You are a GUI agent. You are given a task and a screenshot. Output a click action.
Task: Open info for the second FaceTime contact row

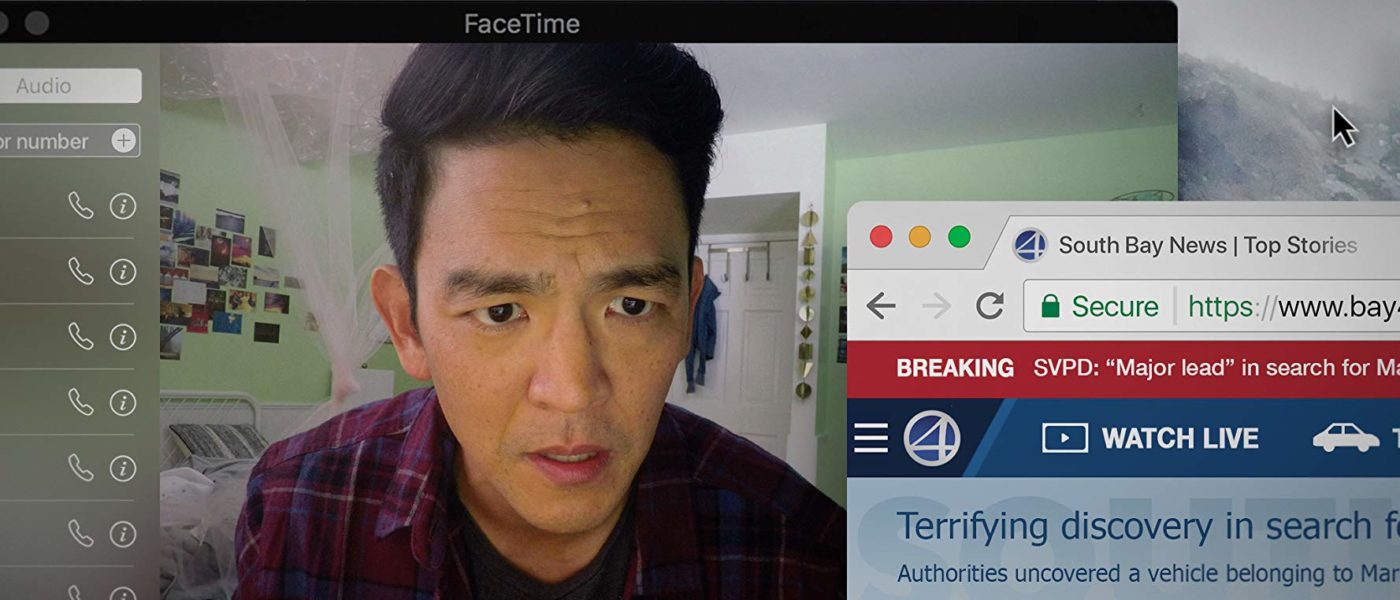(x=123, y=272)
